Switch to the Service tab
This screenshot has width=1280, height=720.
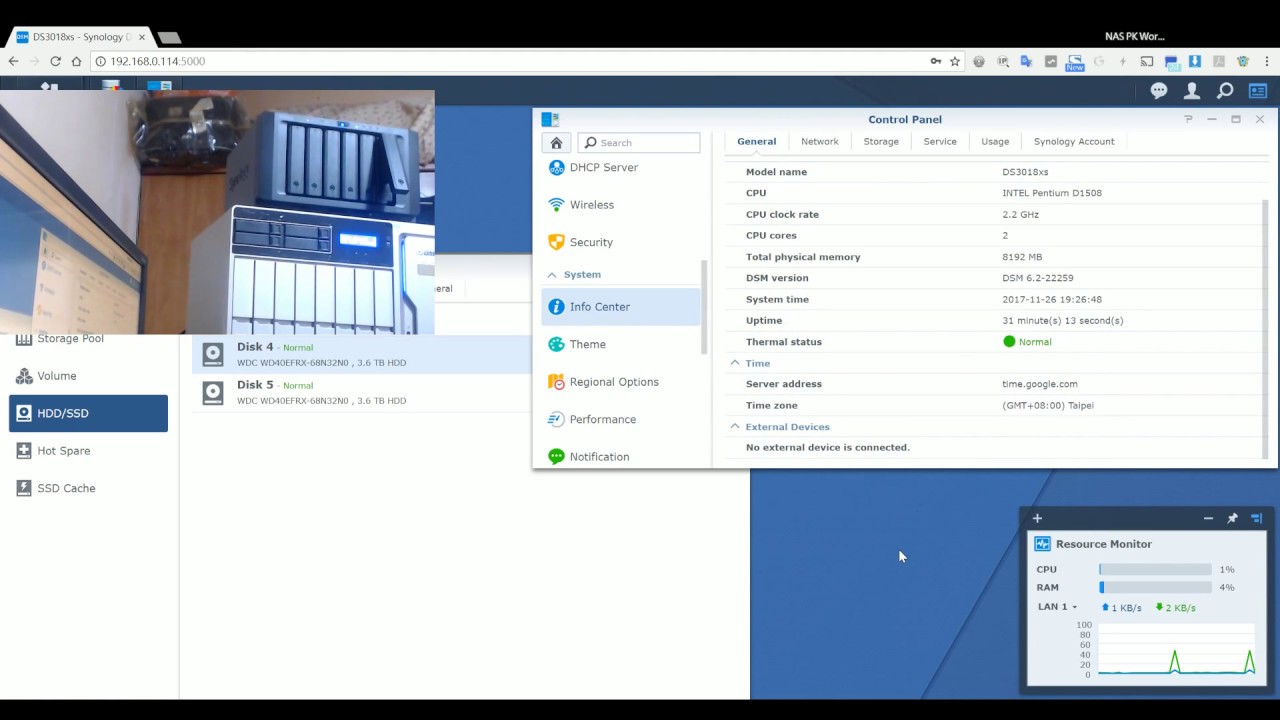click(x=940, y=141)
